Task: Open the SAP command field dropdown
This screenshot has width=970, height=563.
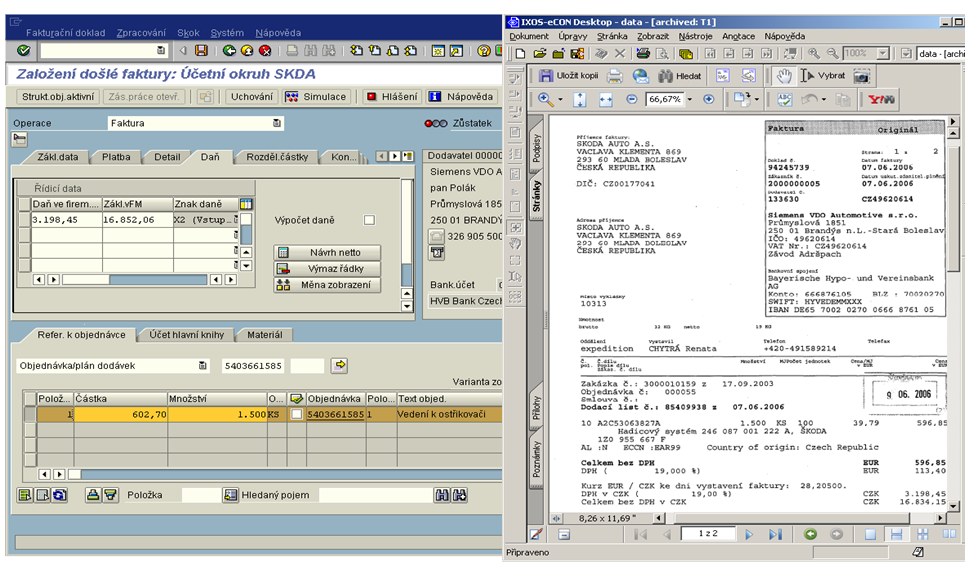Action: point(161,50)
